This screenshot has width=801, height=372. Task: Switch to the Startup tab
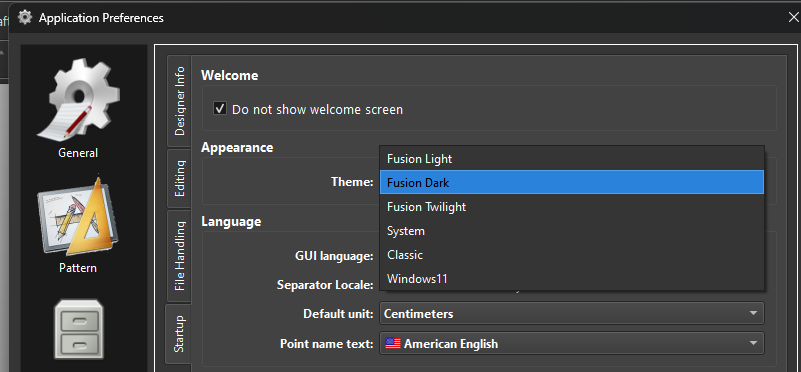point(178,334)
